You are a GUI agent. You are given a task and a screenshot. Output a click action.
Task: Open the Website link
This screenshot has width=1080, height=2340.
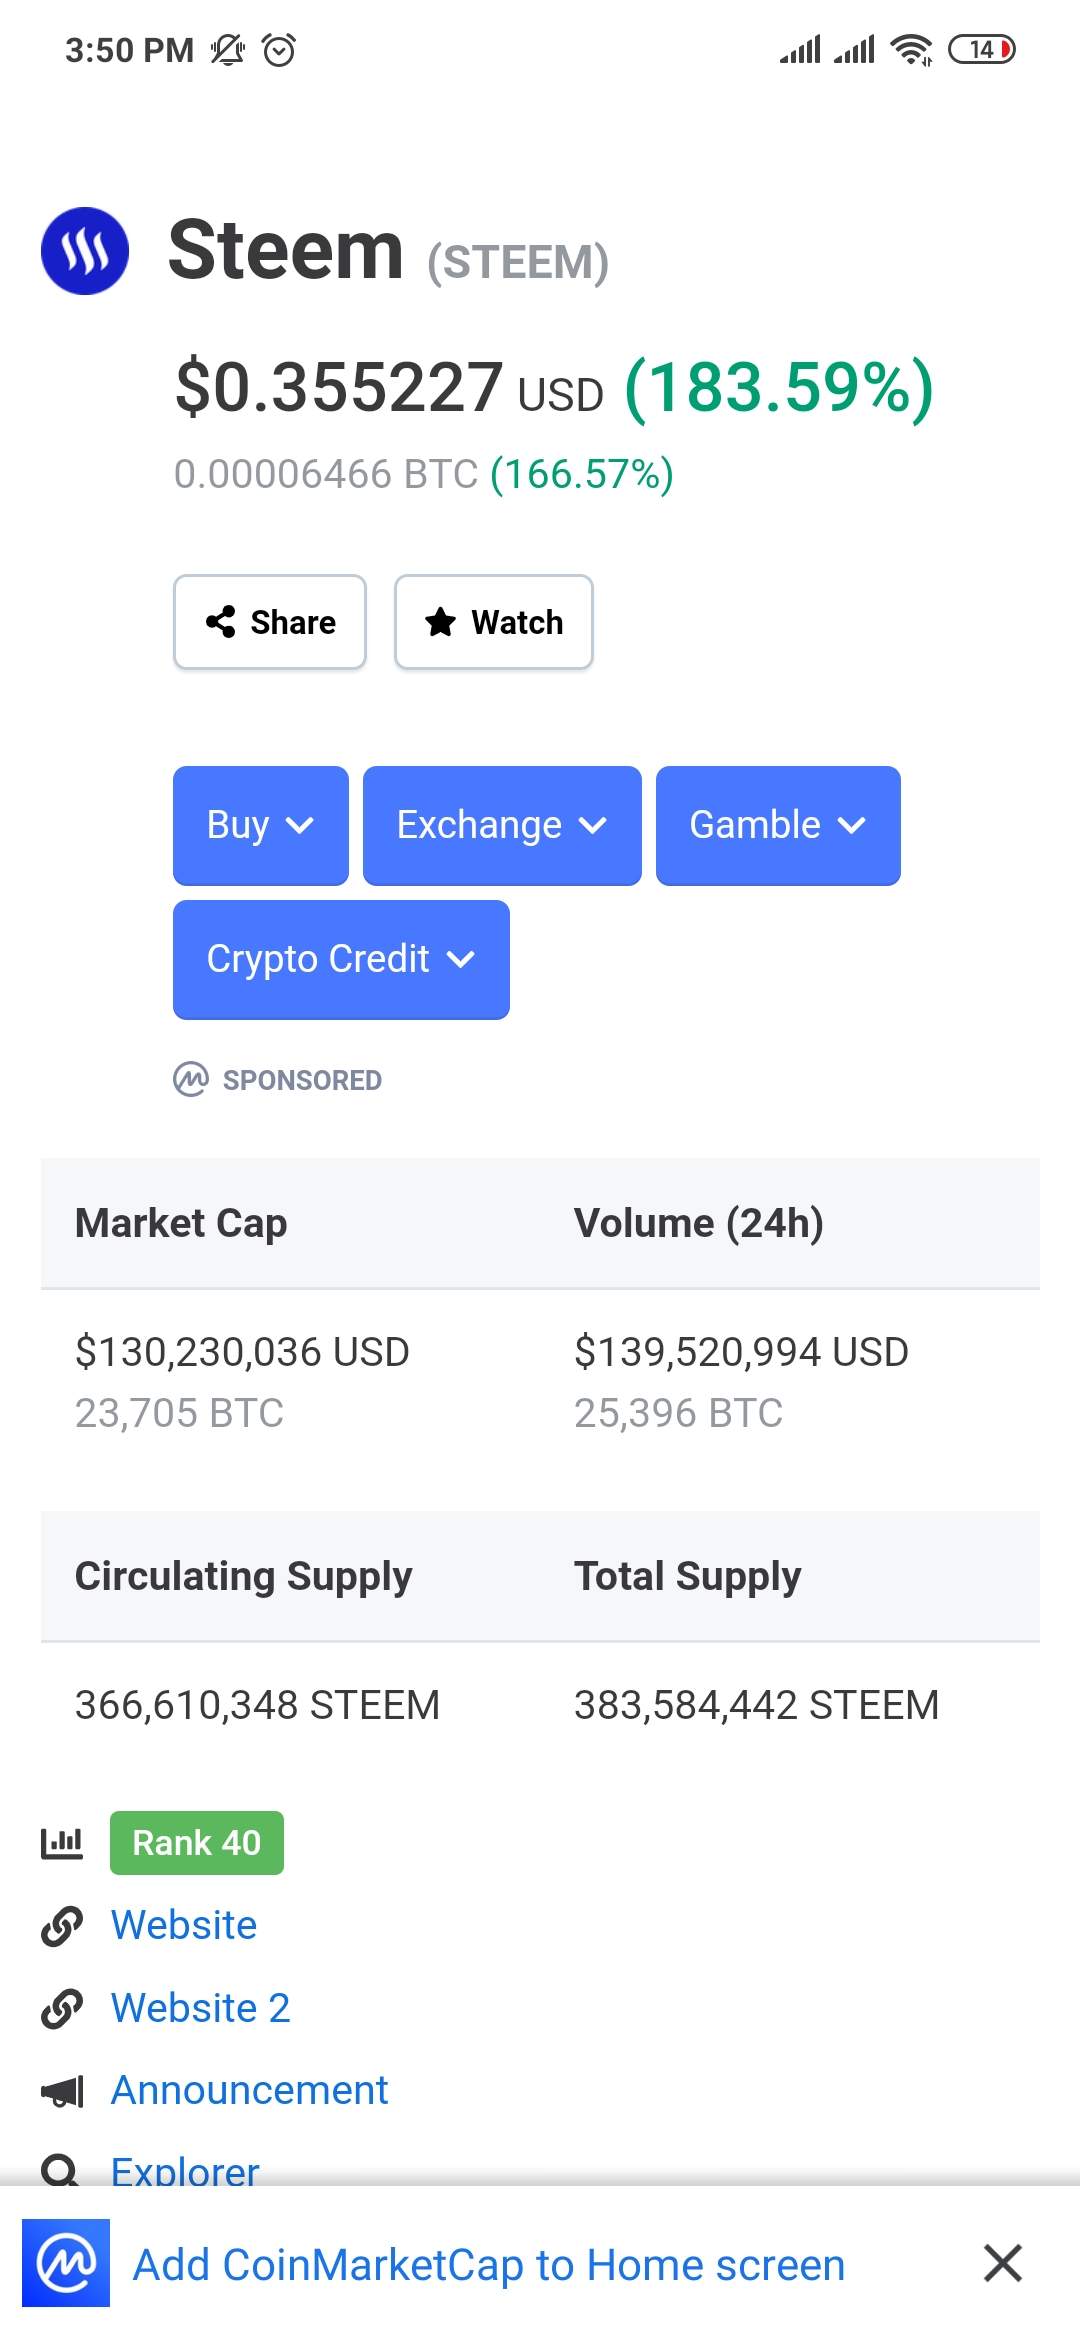(184, 1925)
